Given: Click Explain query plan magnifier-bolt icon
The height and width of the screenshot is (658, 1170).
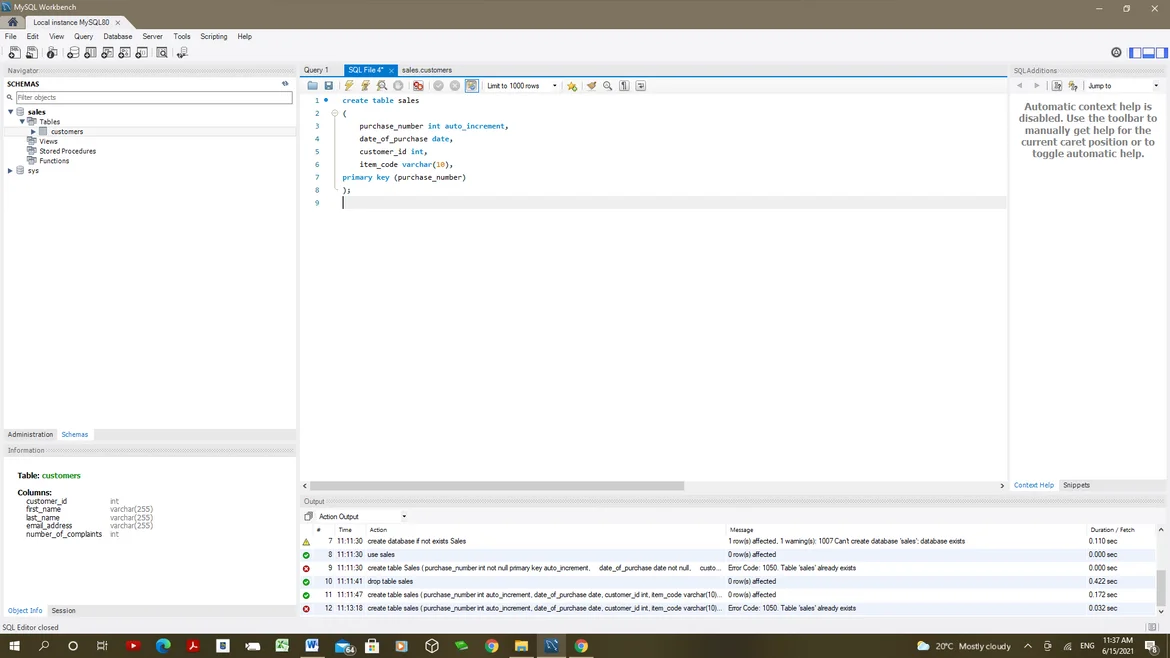Looking at the screenshot, I should pos(382,86).
